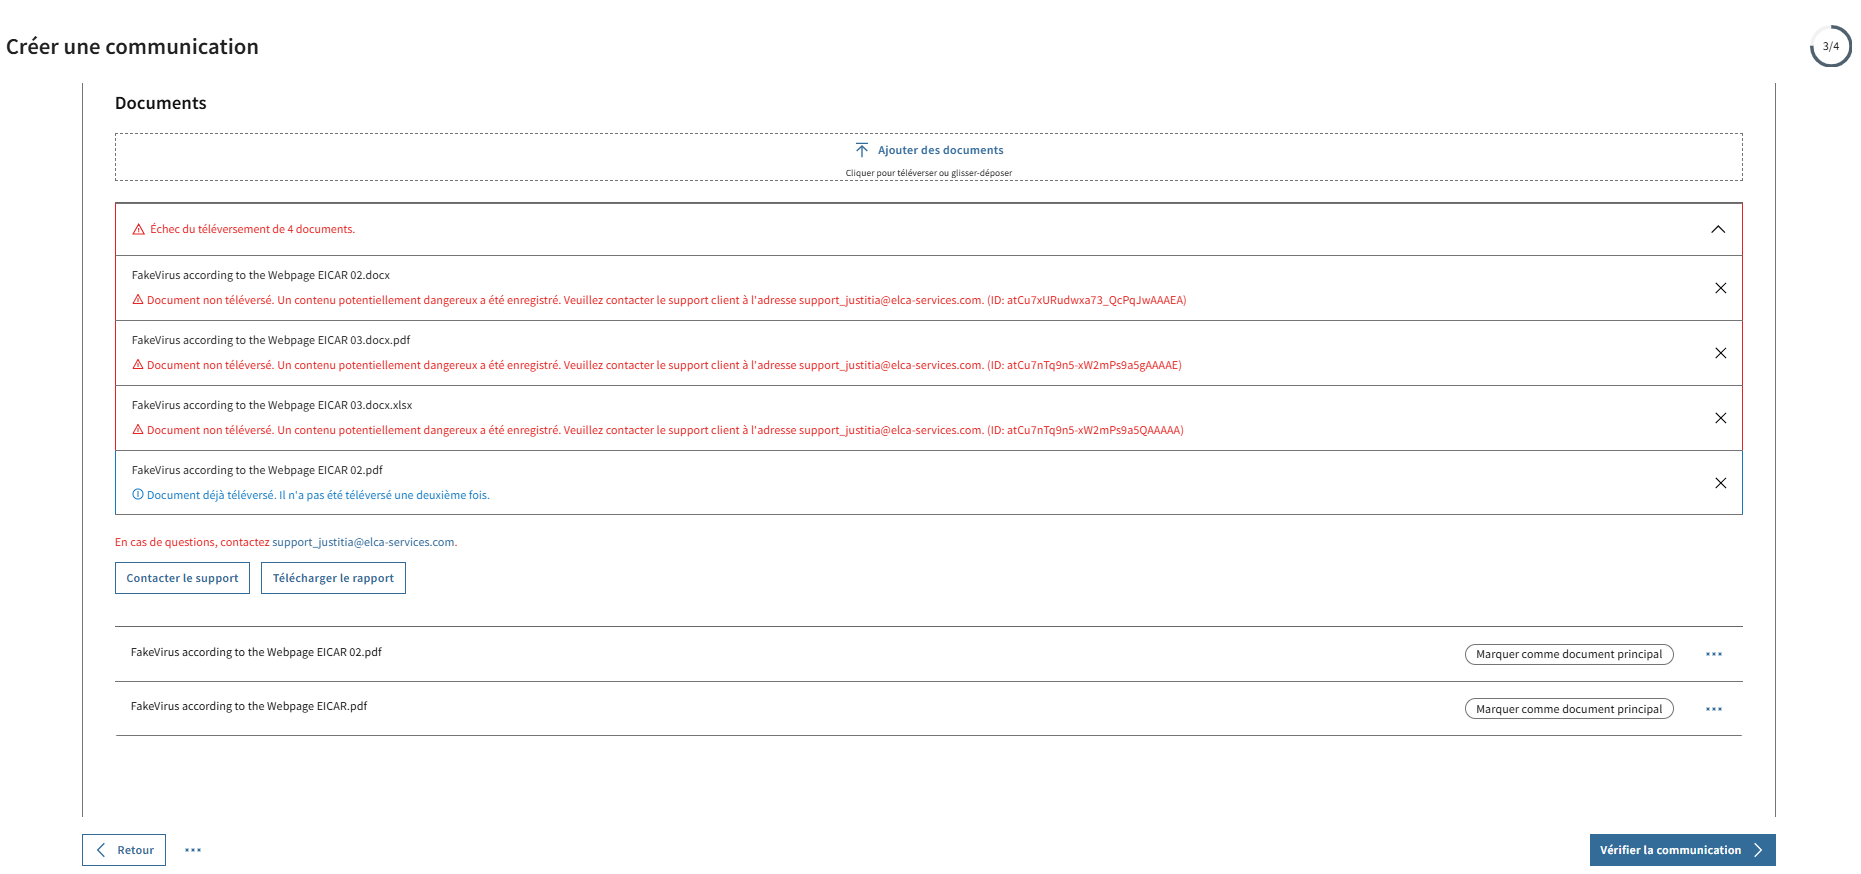The width and height of the screenshot is (1861, 874).
Task: Click the warning icon in the EICAR 03.docx.pdf error message
Action: pyautogui.click(x=138, y=364)
